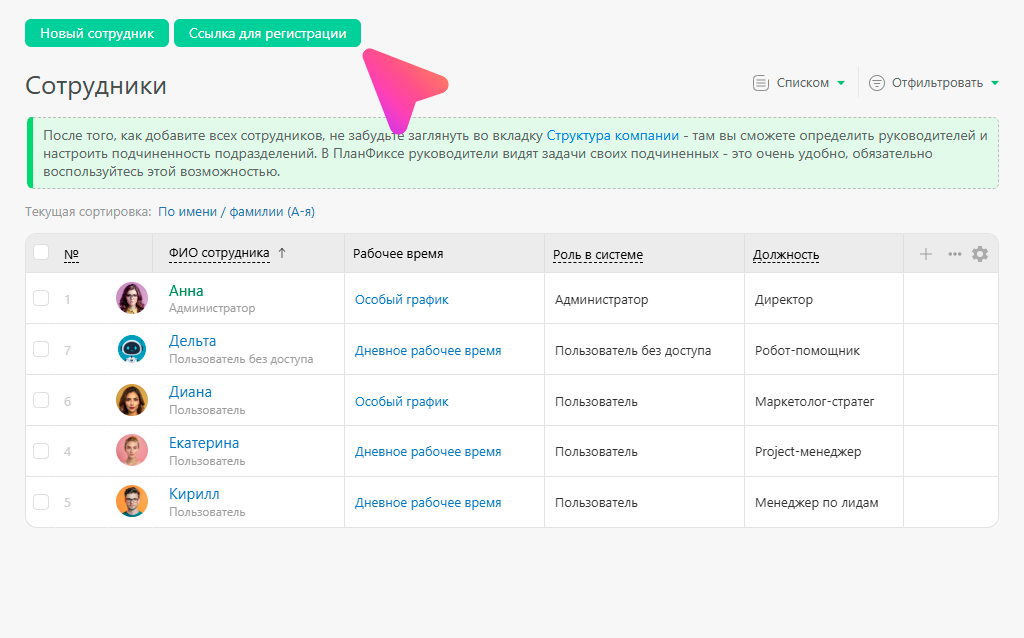Click the sort arrow next to ФИО сотрудника
This screenshot has height=638, width=1024.
click(x=282, y=254)
